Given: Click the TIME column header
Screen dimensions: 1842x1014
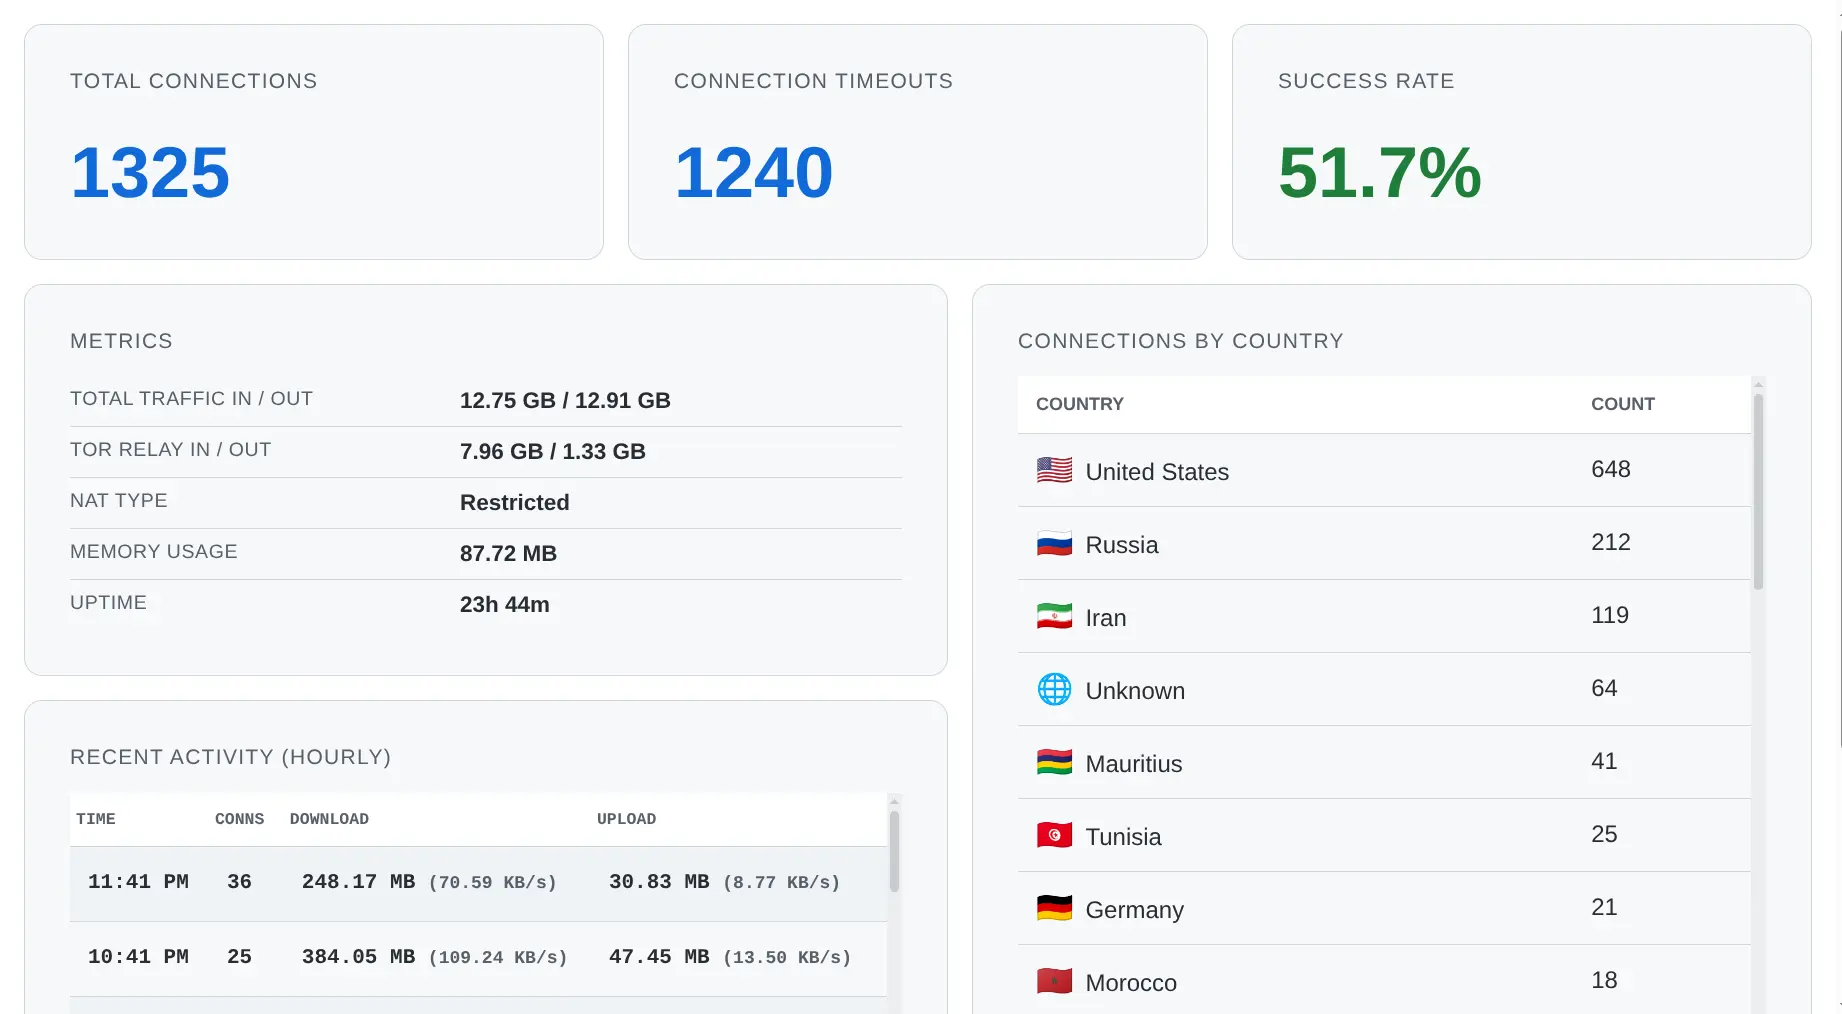Looking at the screenshot, I should (96, 819).
